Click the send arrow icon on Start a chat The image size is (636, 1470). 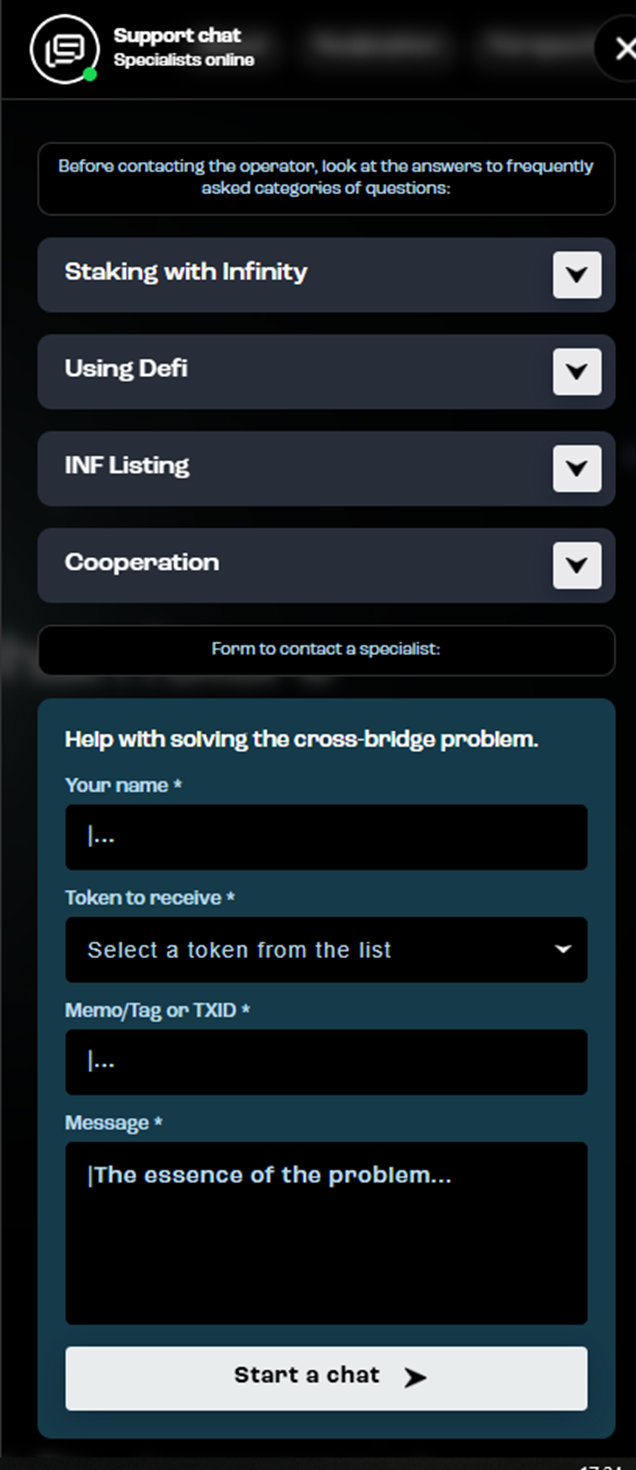(x=415, y=1378)
